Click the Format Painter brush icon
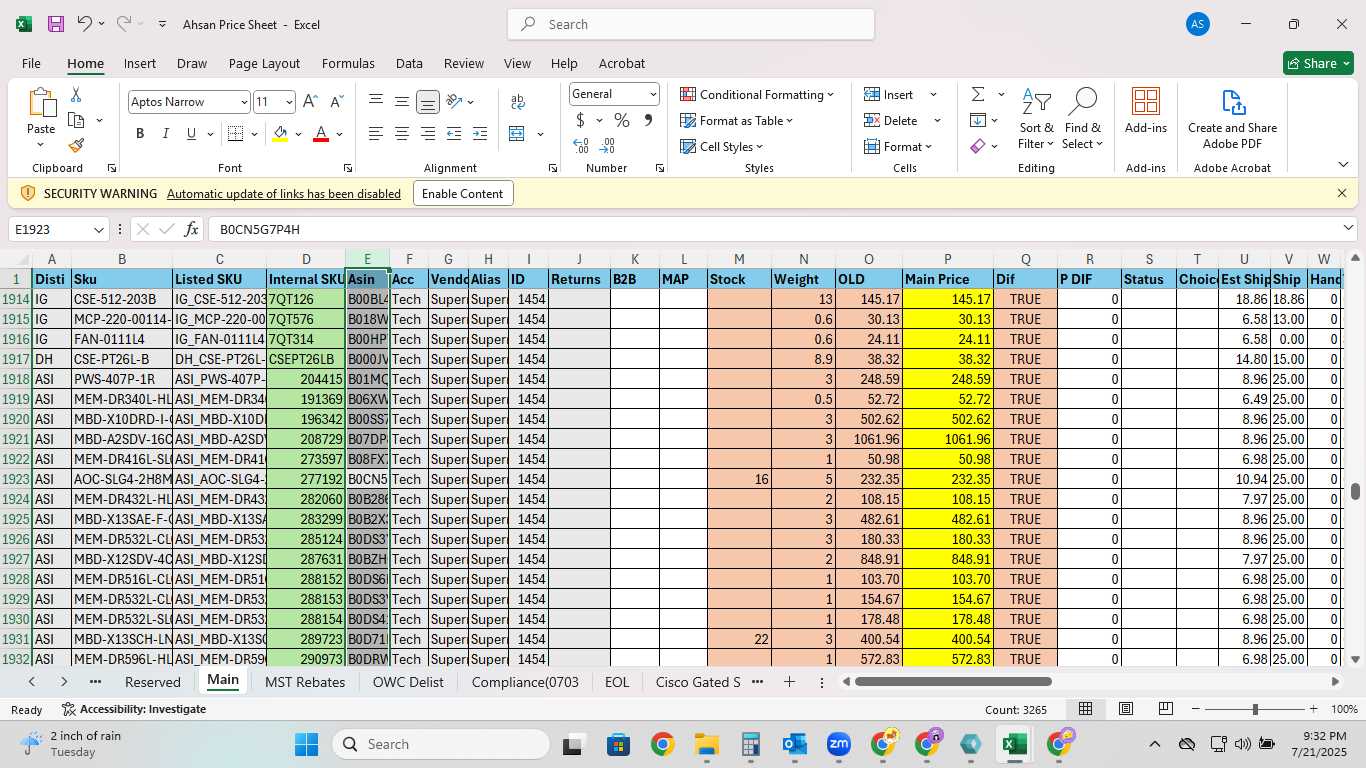1366x768 pixels. point(76,146)
